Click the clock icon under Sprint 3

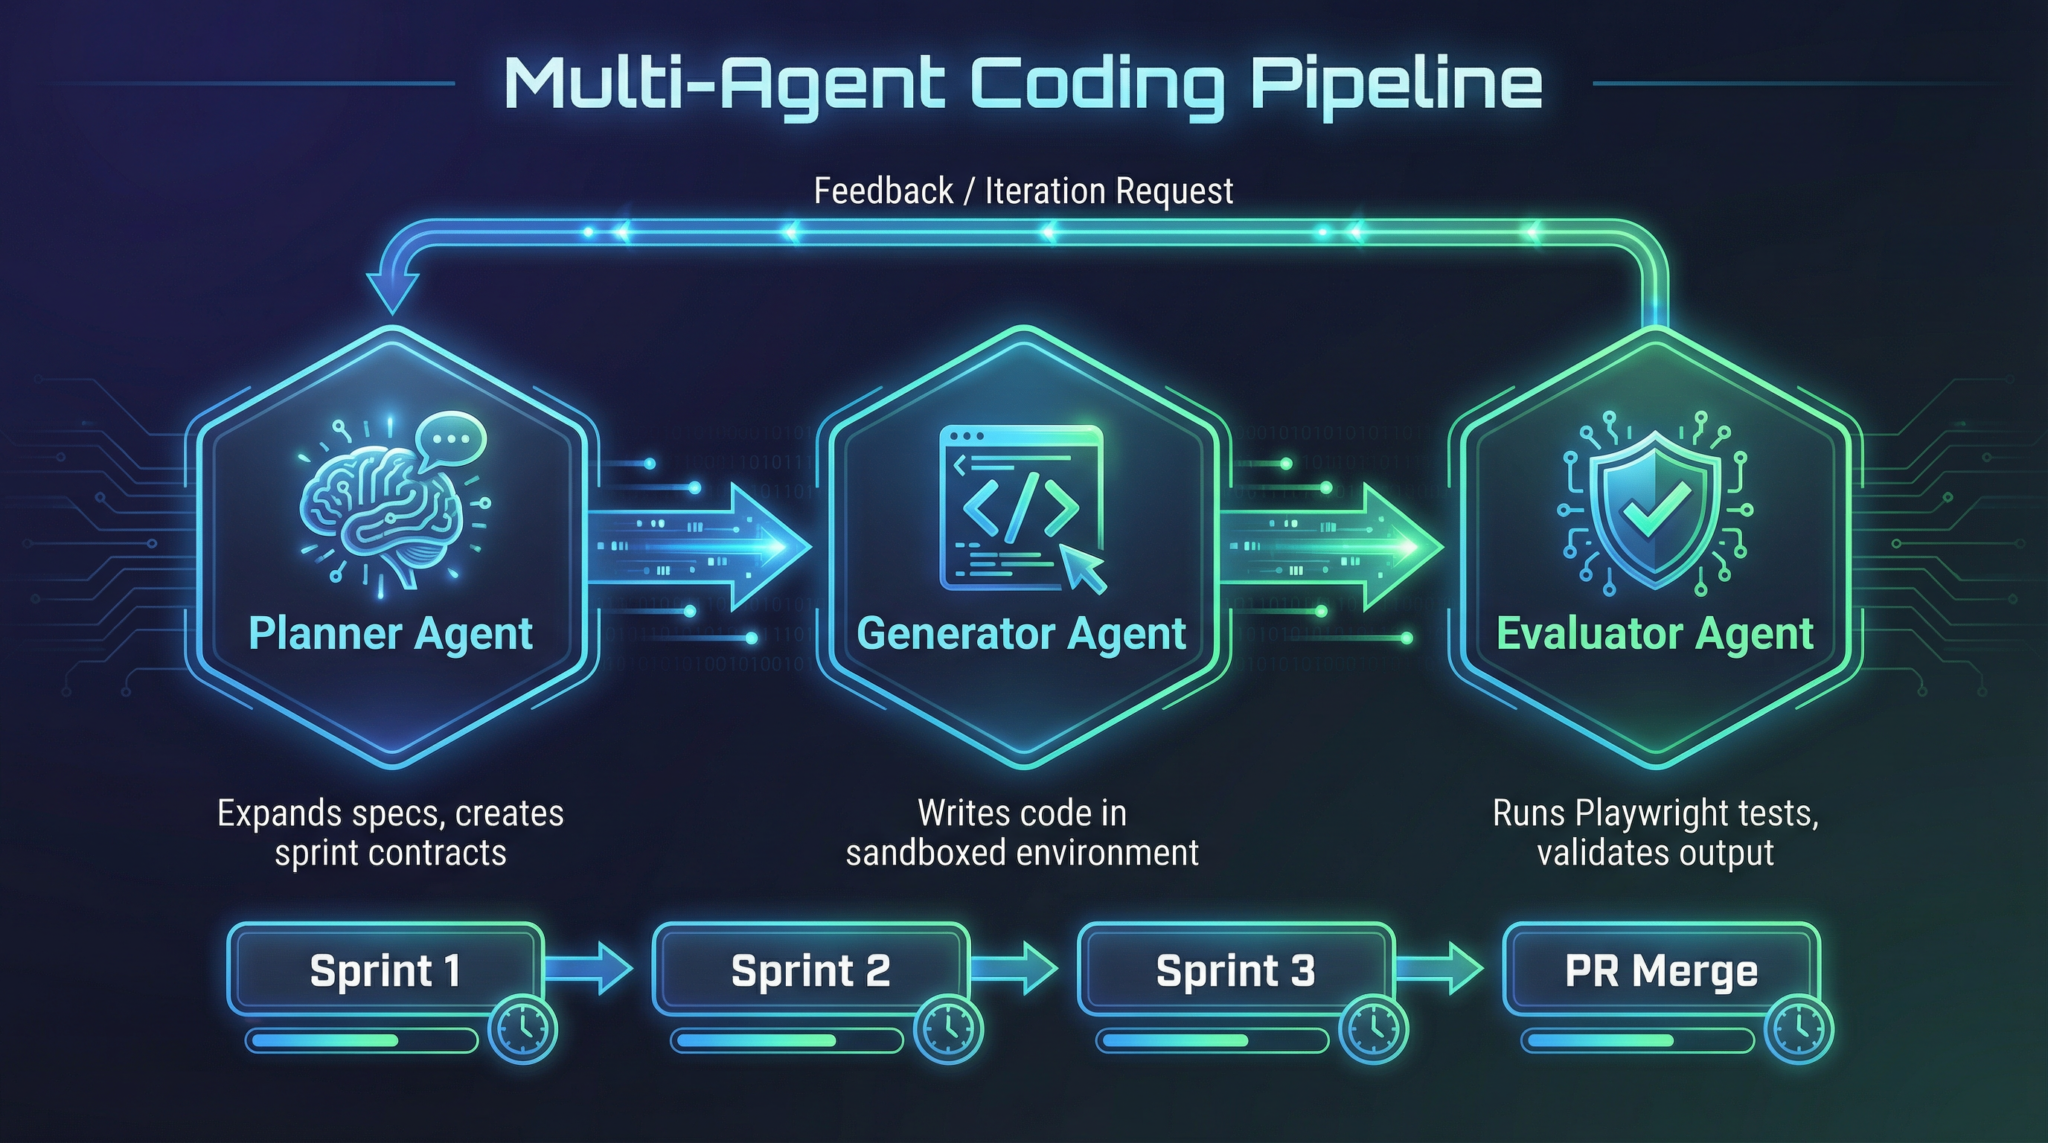coord(1374,1032)
